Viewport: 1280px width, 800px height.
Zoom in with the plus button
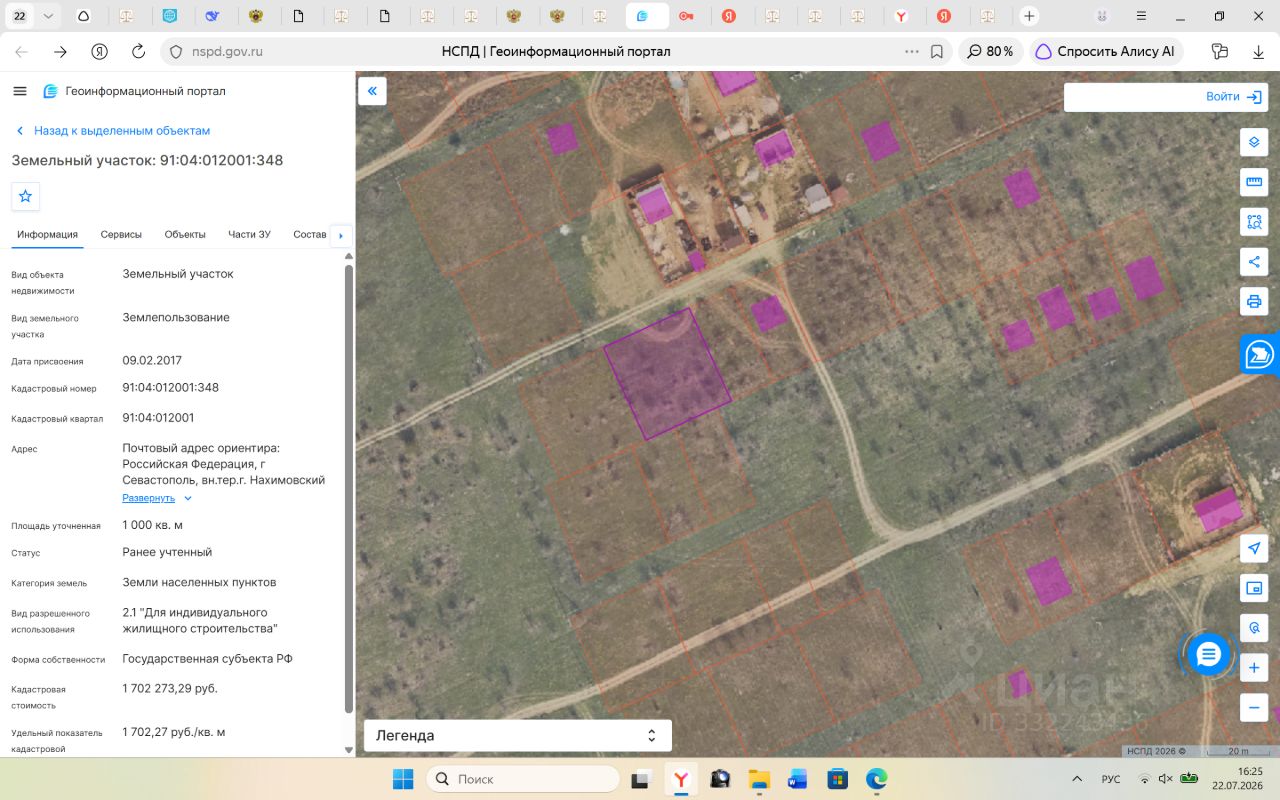1254,667
